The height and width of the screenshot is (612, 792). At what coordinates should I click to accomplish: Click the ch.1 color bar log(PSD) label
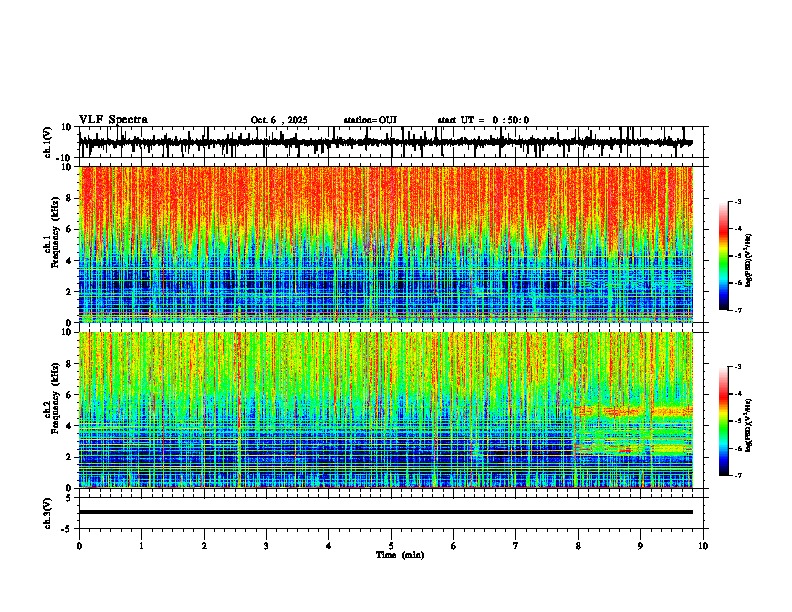pyautogui.click(x=749, y=261)
